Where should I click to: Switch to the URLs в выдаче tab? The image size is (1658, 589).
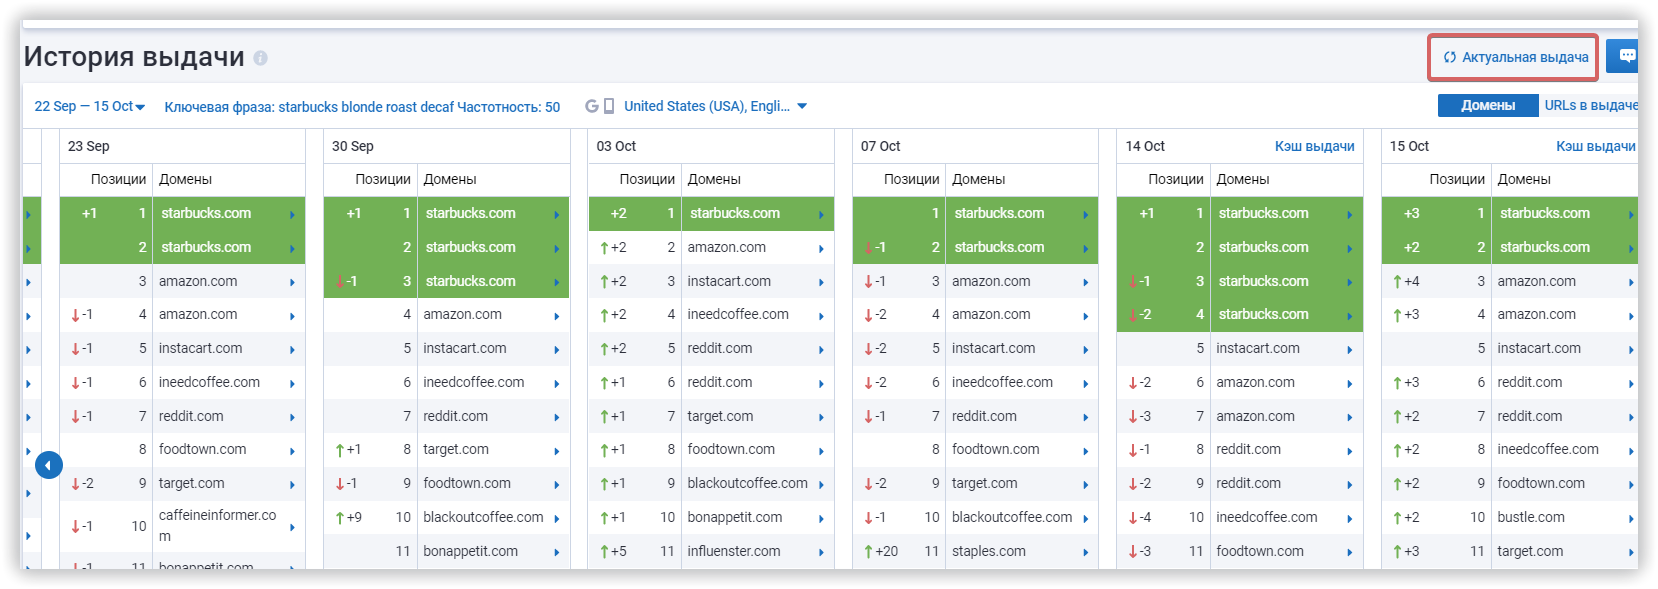pyautogui.click(x=1591, y=105)
